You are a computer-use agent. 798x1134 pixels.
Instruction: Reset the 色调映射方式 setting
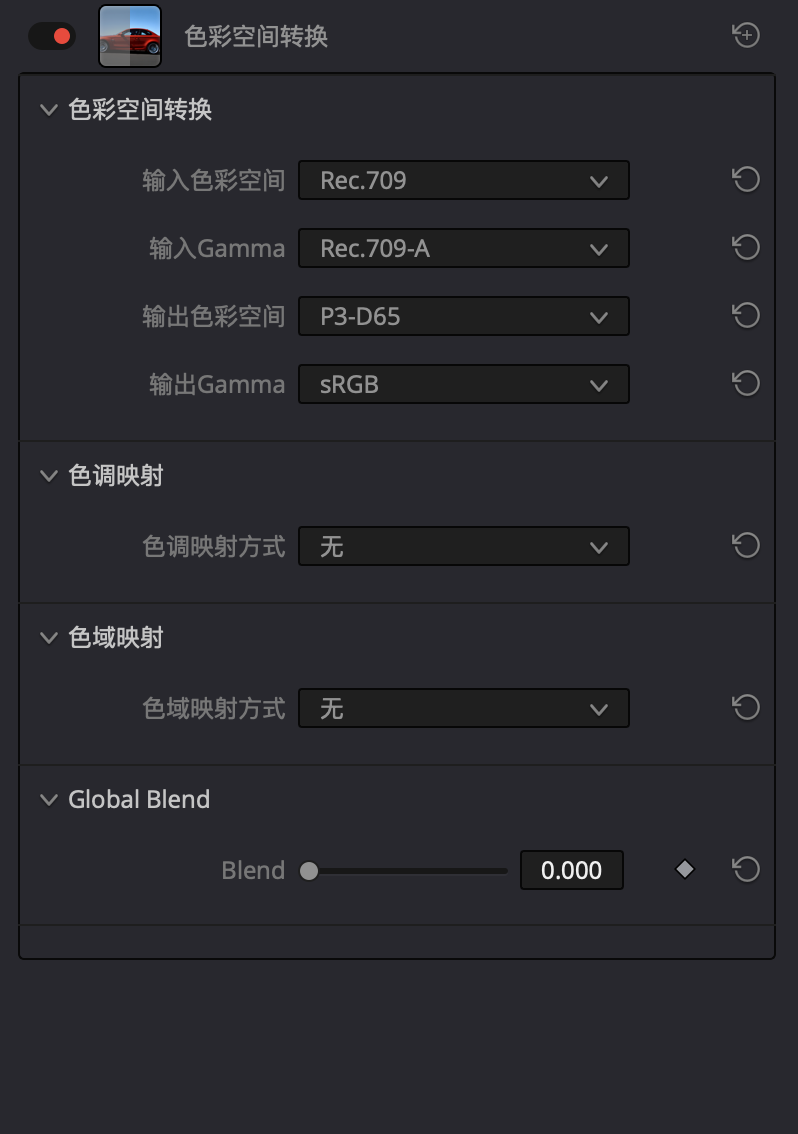coord(746,546)
